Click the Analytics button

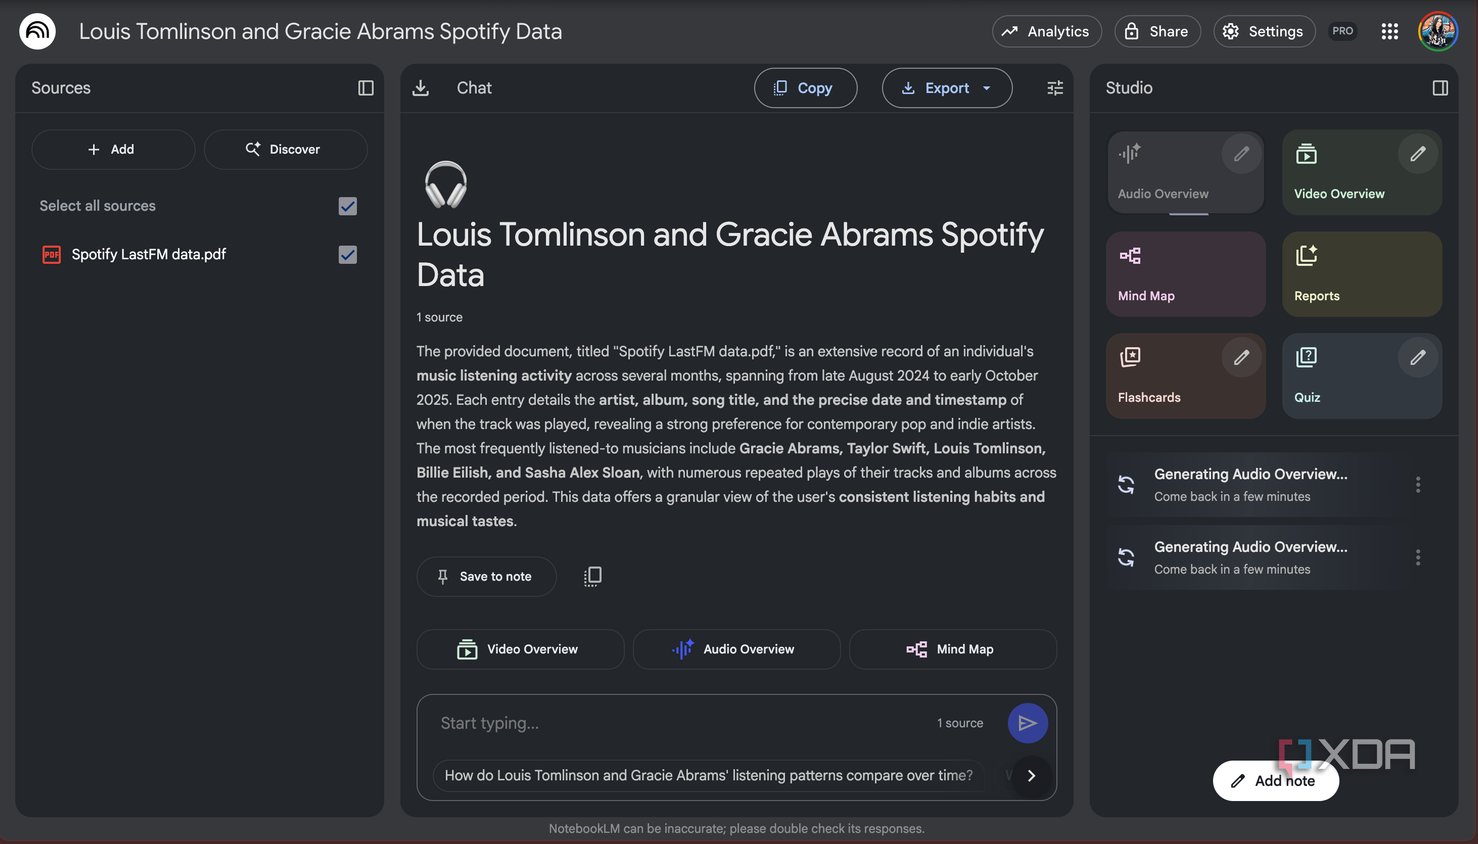[1046, 31]
